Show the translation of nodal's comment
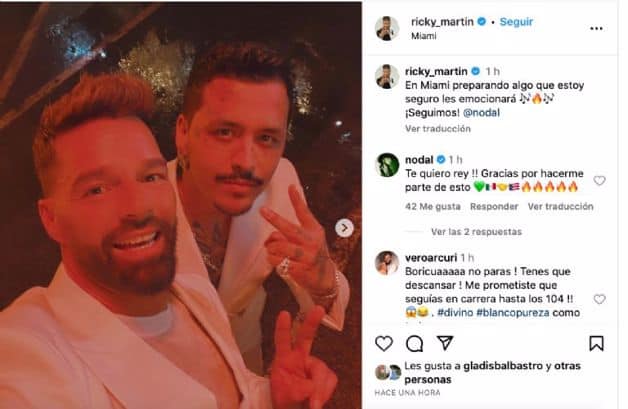Screen dimensions: 628x409 (560, 206)
